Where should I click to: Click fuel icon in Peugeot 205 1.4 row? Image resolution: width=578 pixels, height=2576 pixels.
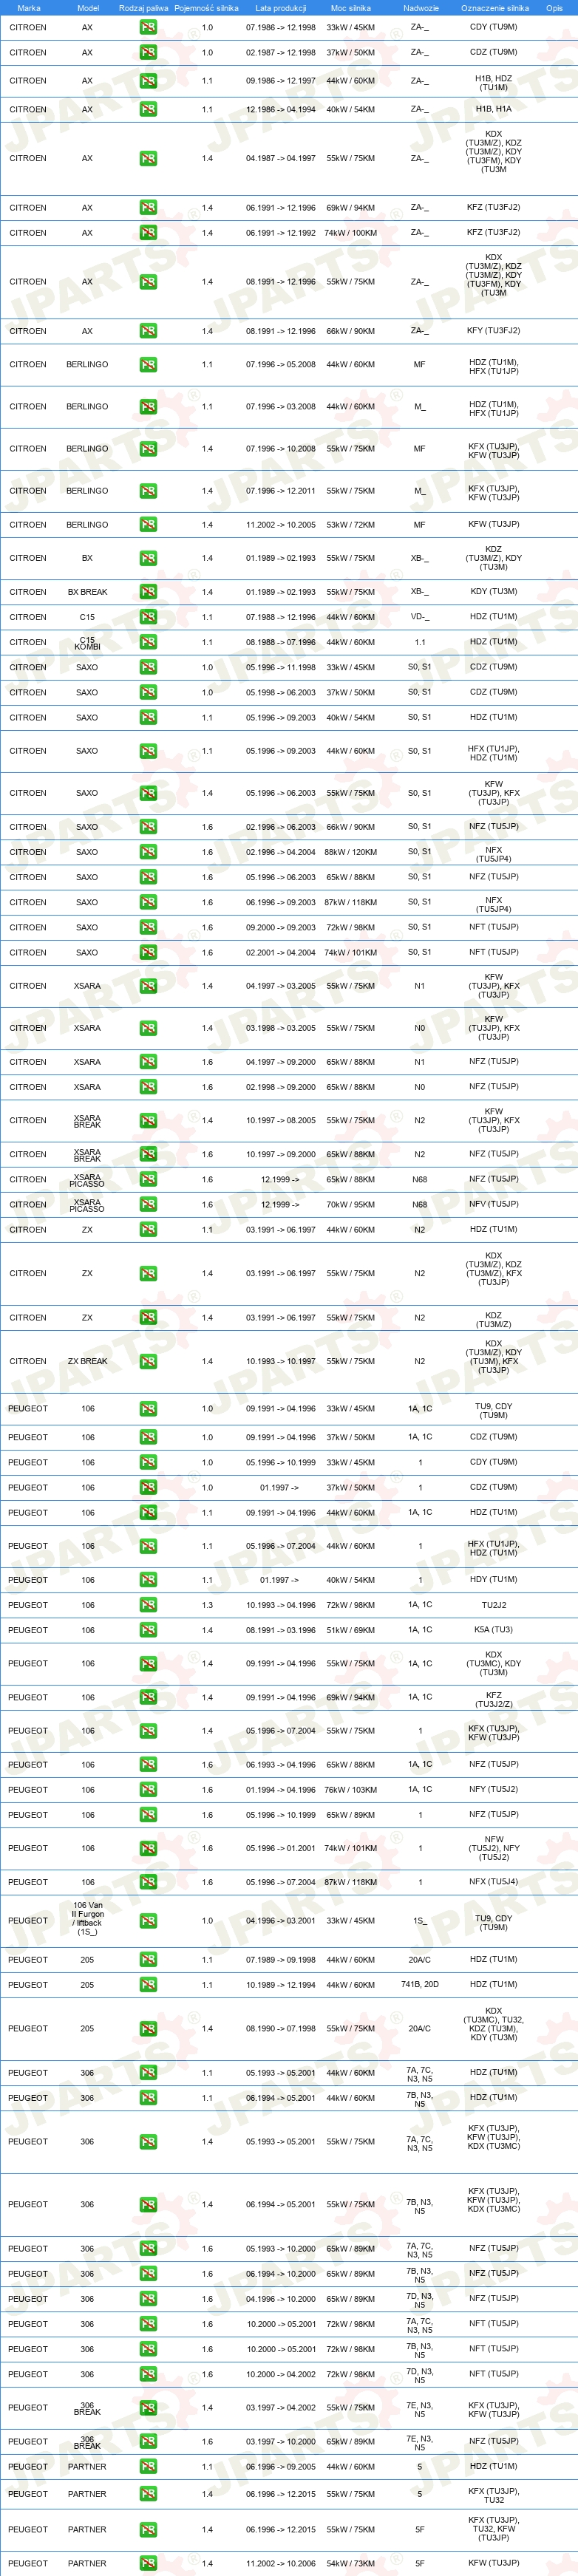148,2029
